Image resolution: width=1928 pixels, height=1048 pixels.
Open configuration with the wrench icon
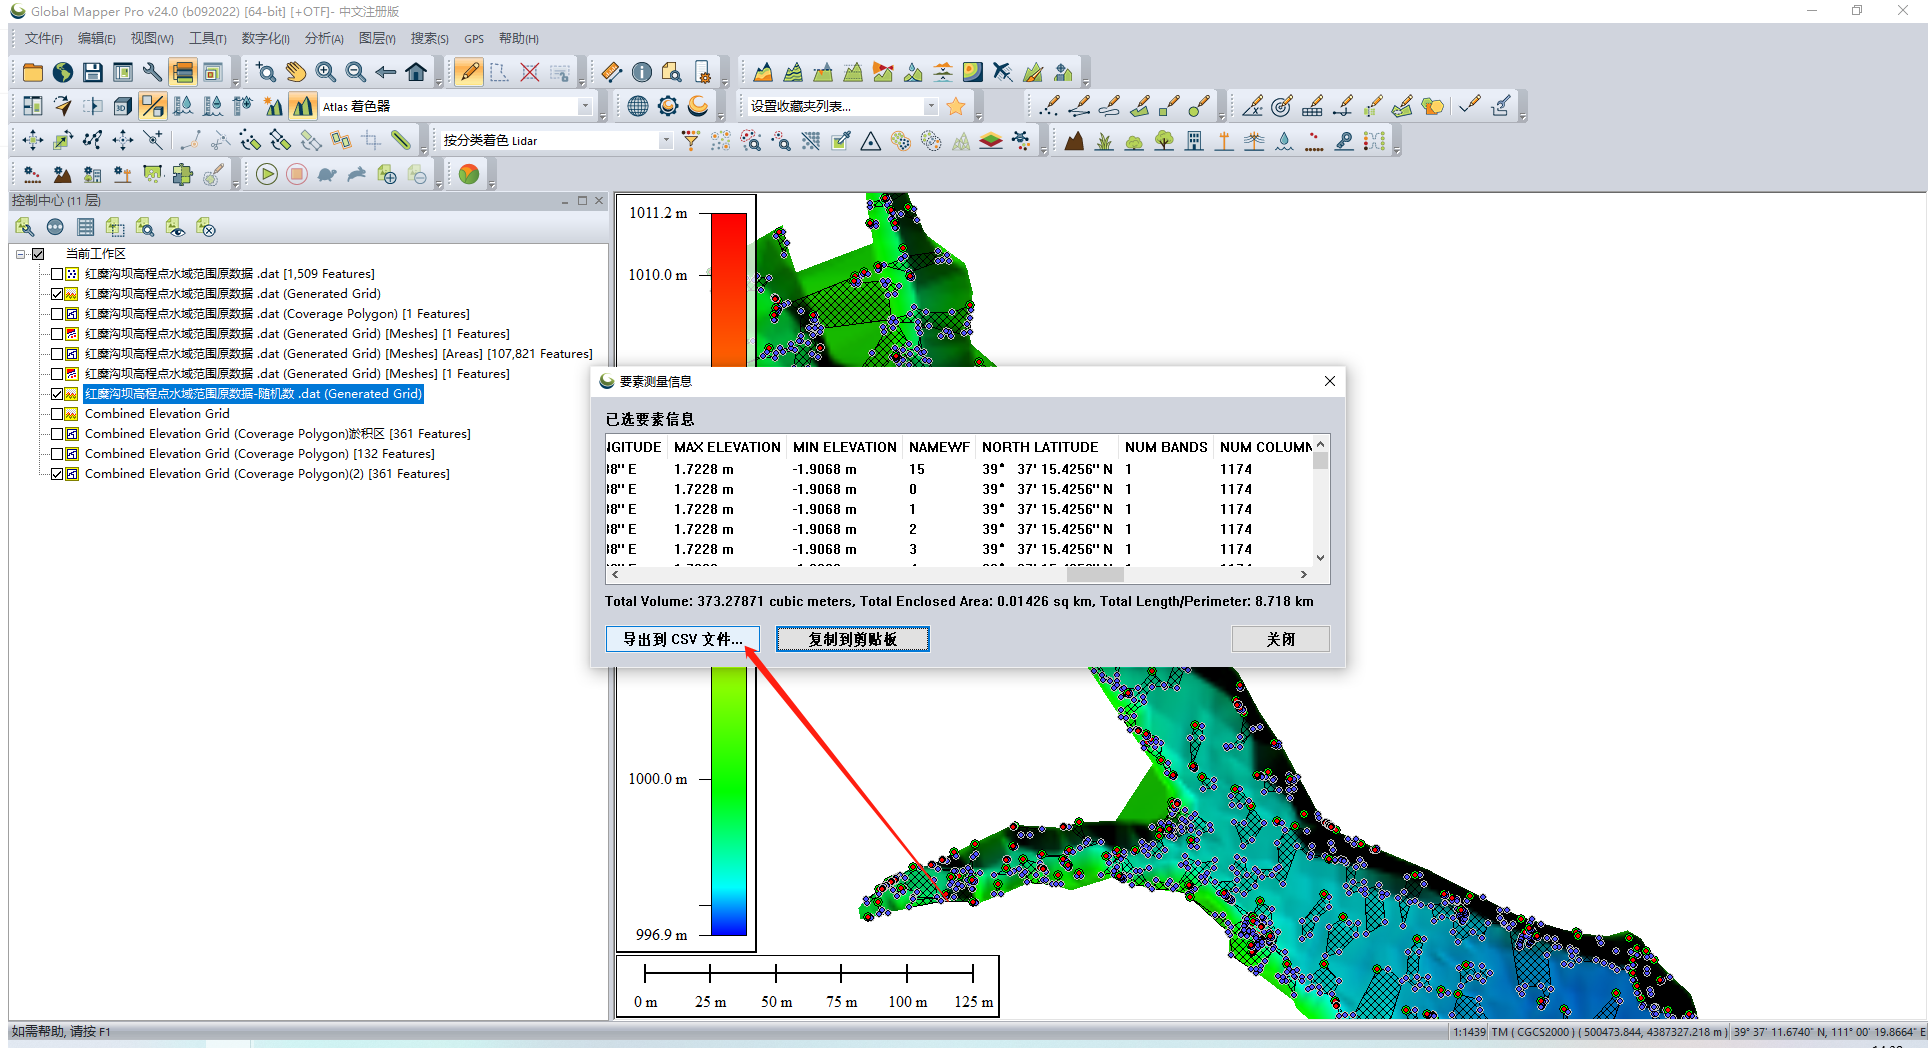[x=152, y=72]
